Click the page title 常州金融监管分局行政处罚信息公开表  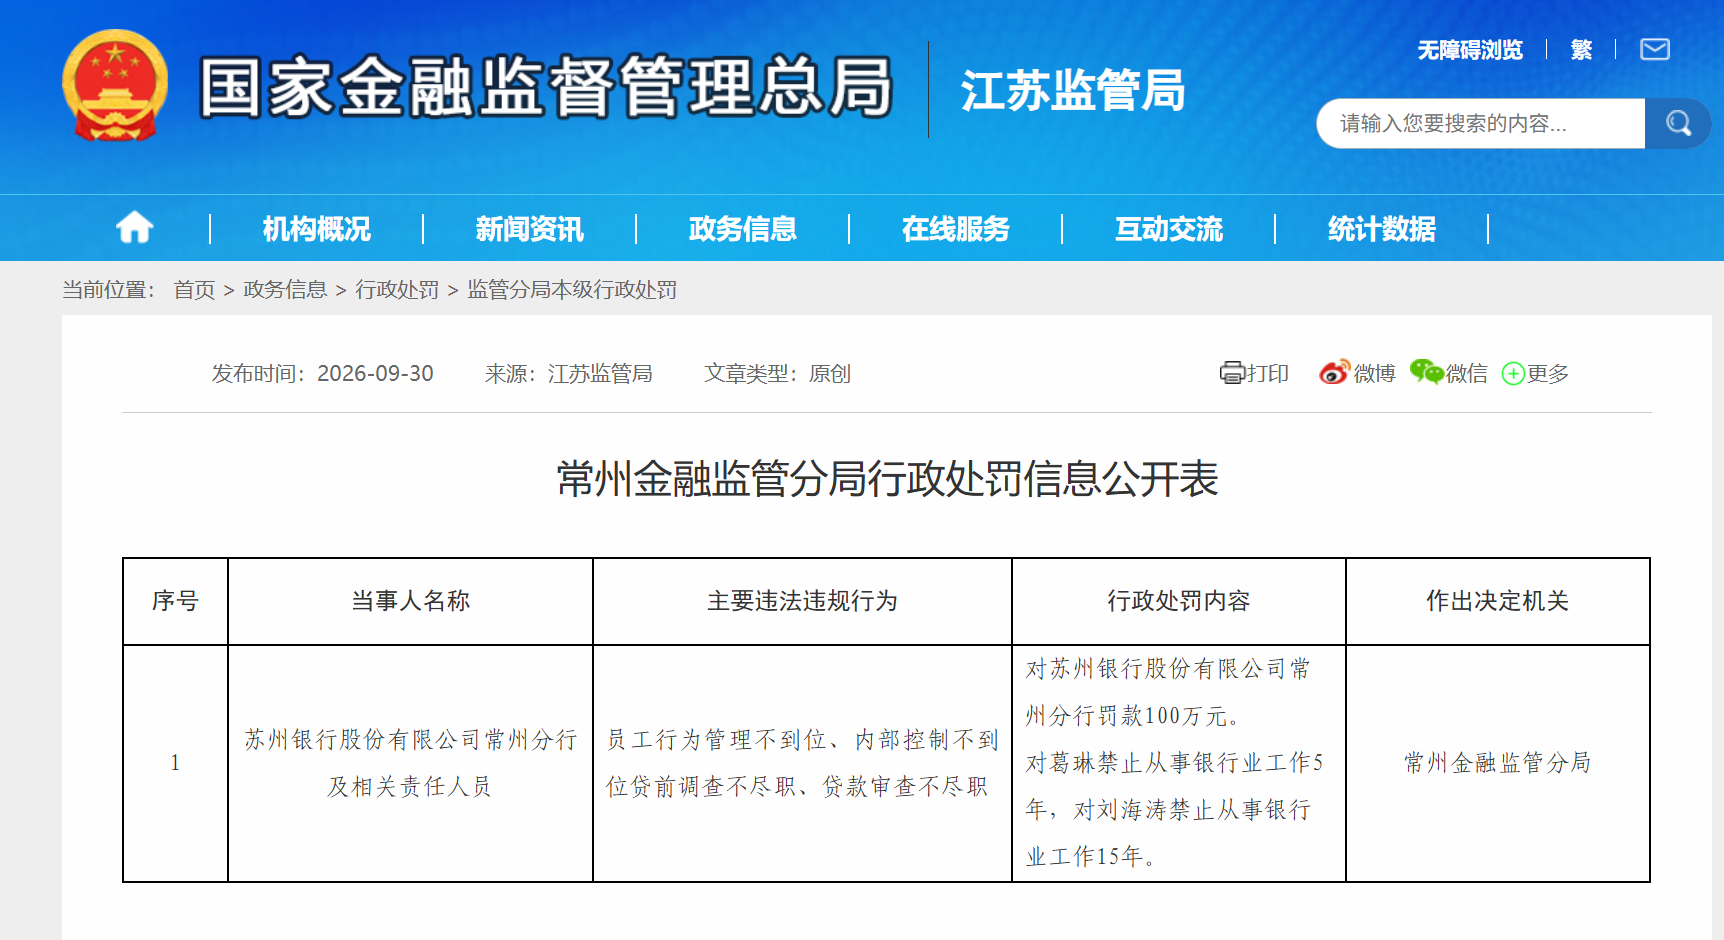coord(887,478)
